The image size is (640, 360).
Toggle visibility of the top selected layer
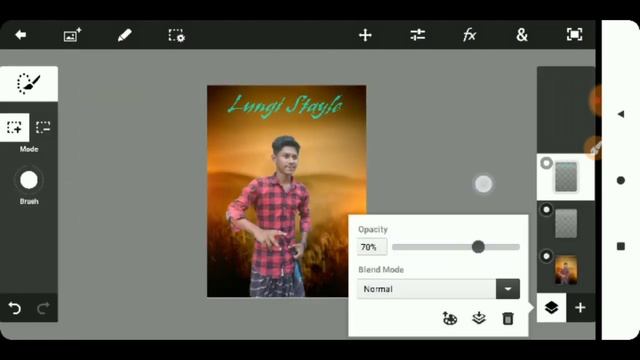(546, 163)
